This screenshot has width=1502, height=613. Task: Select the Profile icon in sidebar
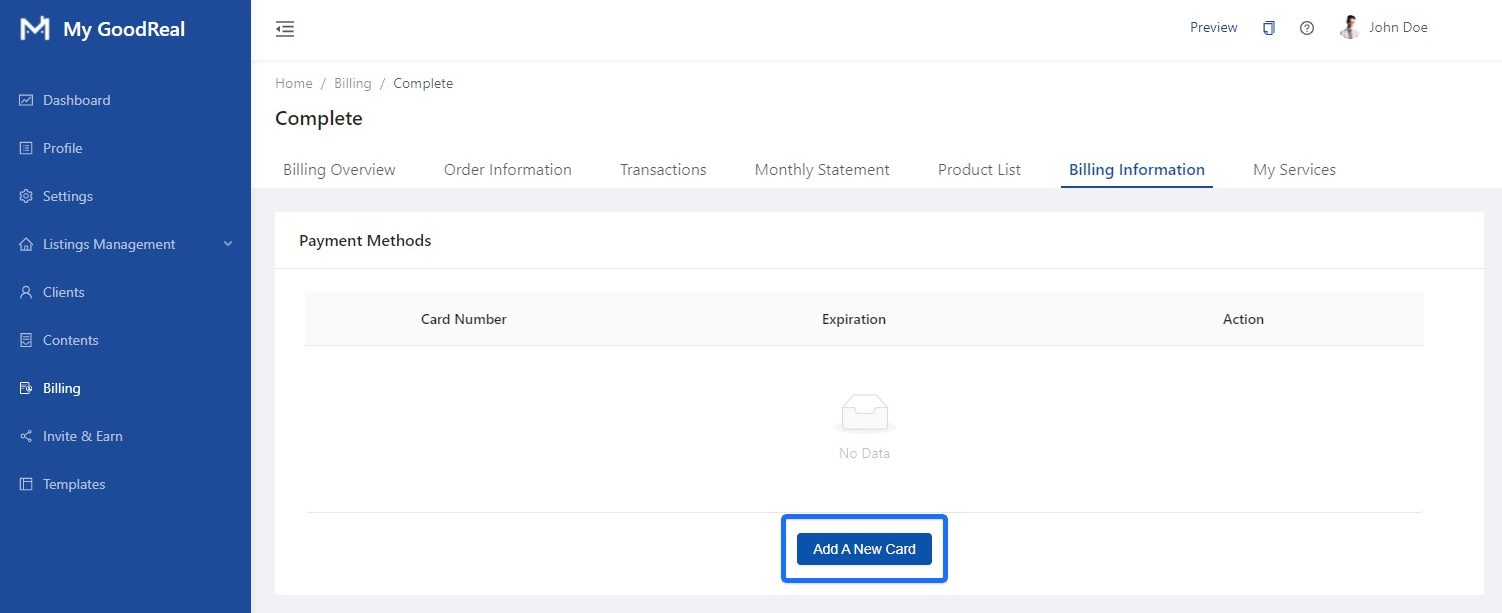[25, 147]
